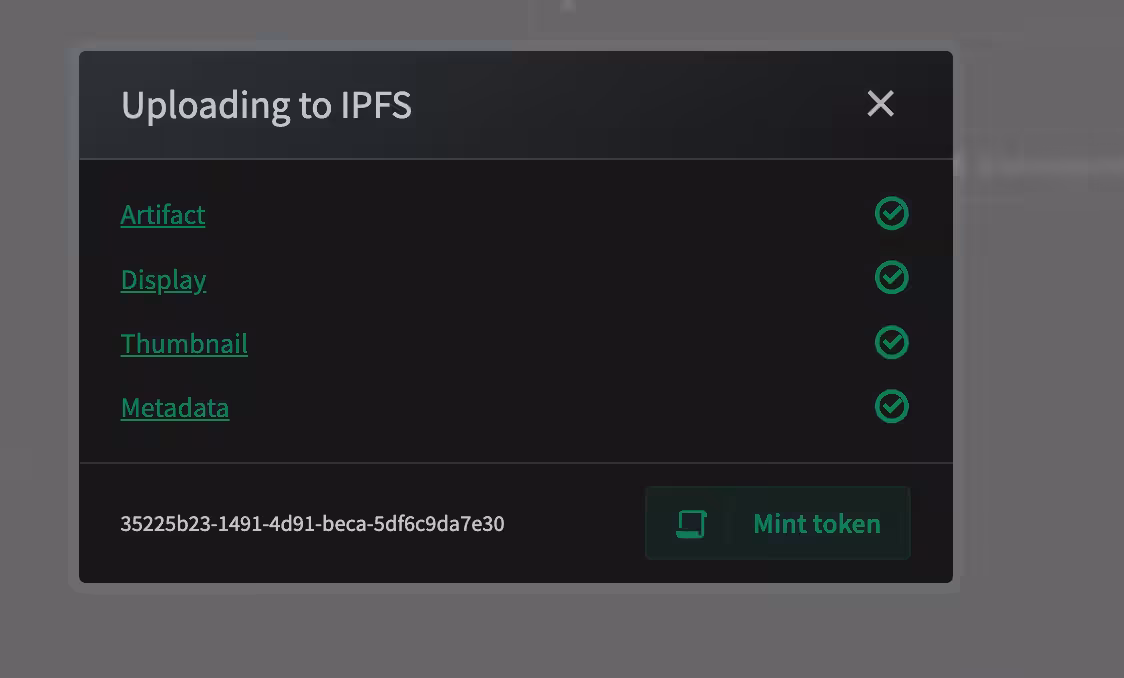The image size is (1124, 678).
Task: Click the 'Mint token' text label
Action: pos(817,524)
